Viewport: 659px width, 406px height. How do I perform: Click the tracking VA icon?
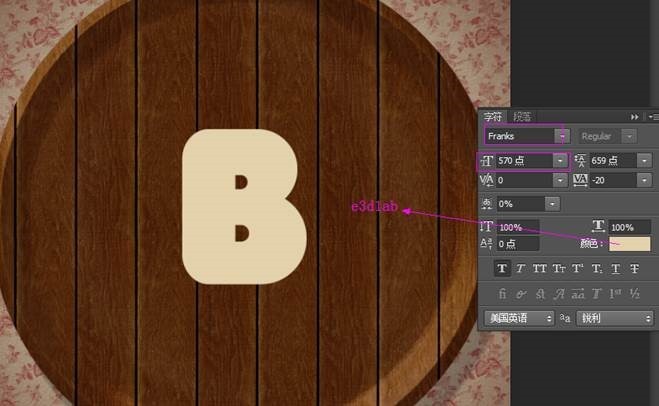click(580, 180)
